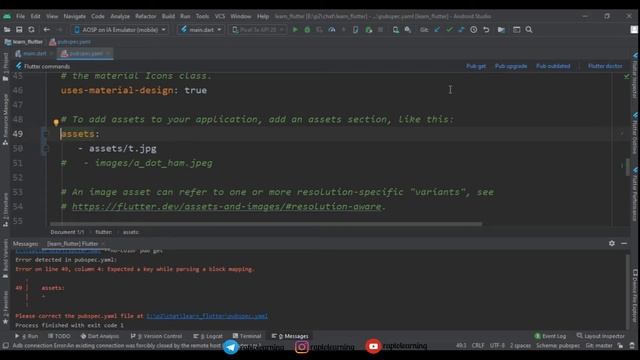Screen dimensions: 640x360
Task: Open the Refactor menu
Action: (x=146, y=16)
